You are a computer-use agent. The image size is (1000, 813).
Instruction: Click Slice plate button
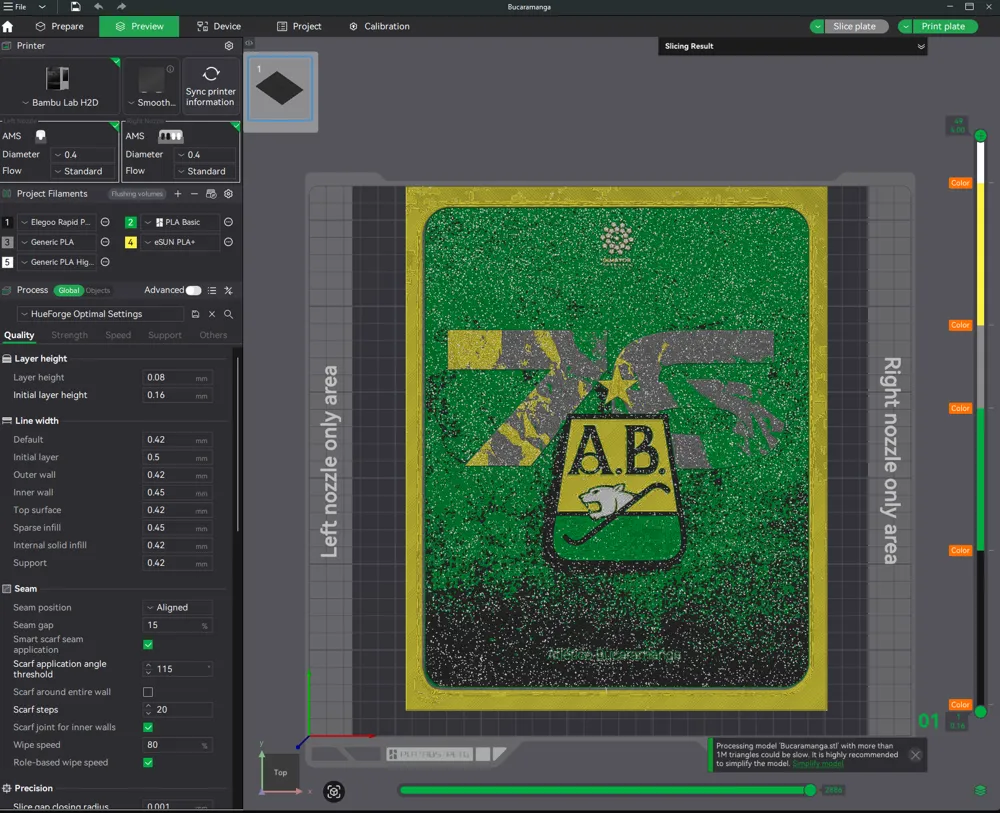[855, 26]
